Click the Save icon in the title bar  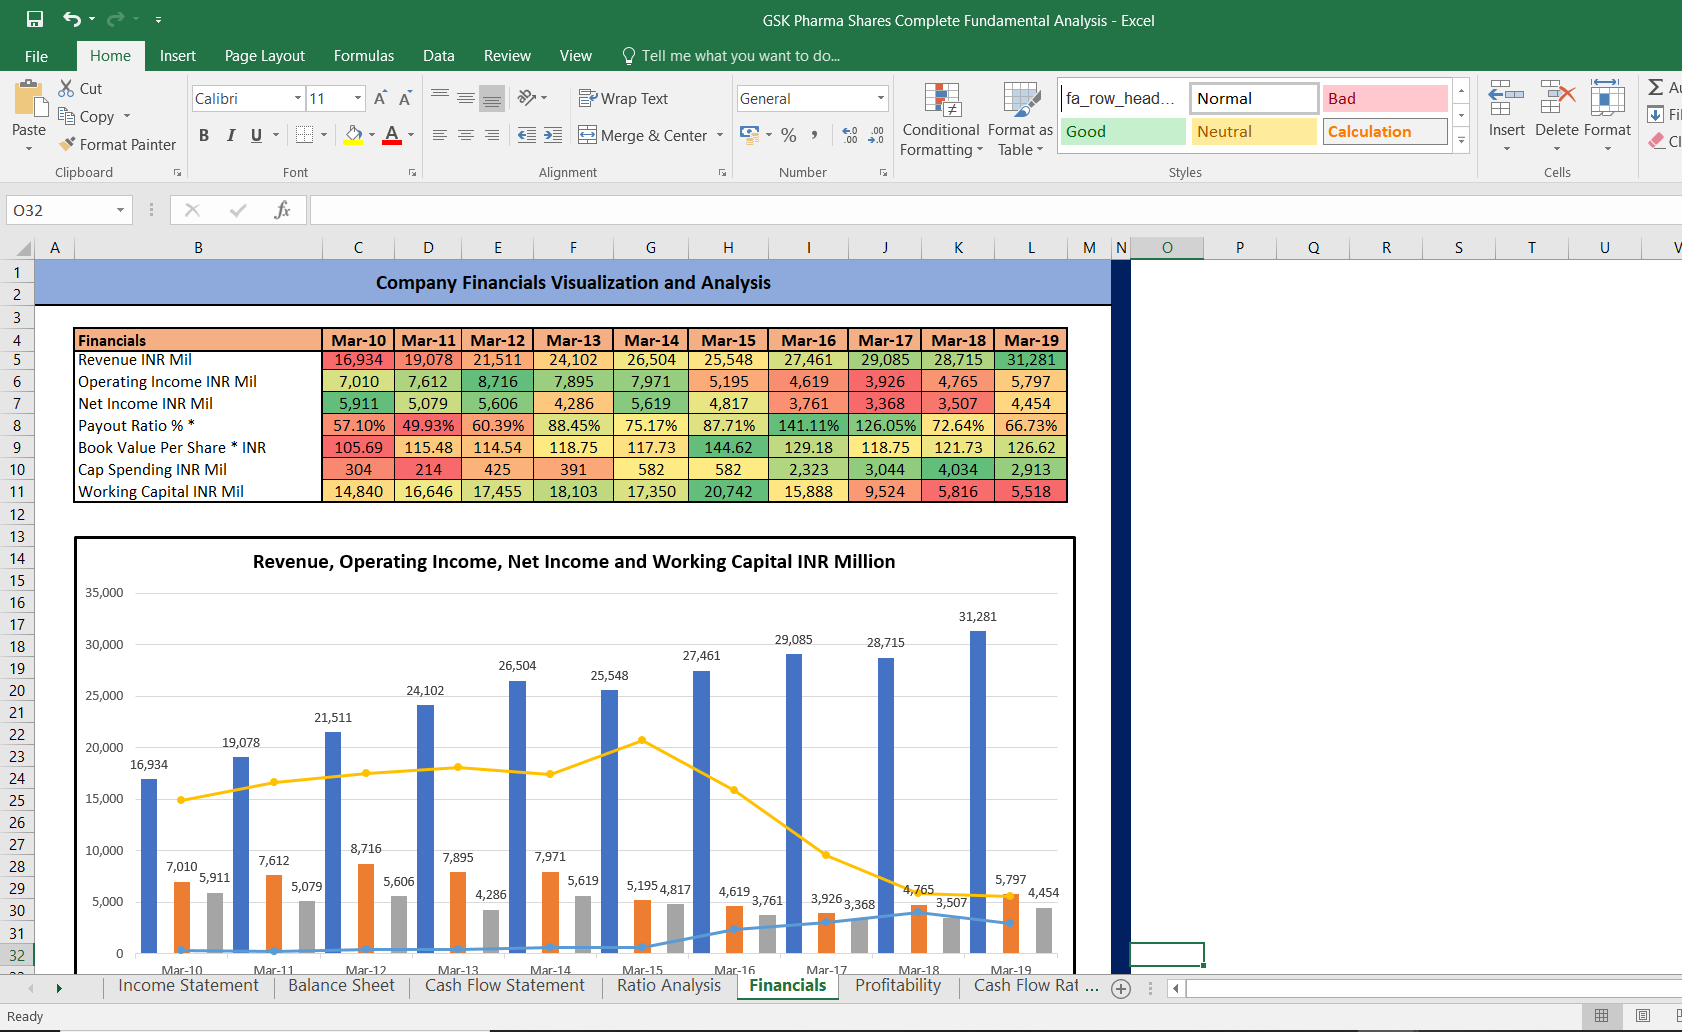(x=35, y=19)
